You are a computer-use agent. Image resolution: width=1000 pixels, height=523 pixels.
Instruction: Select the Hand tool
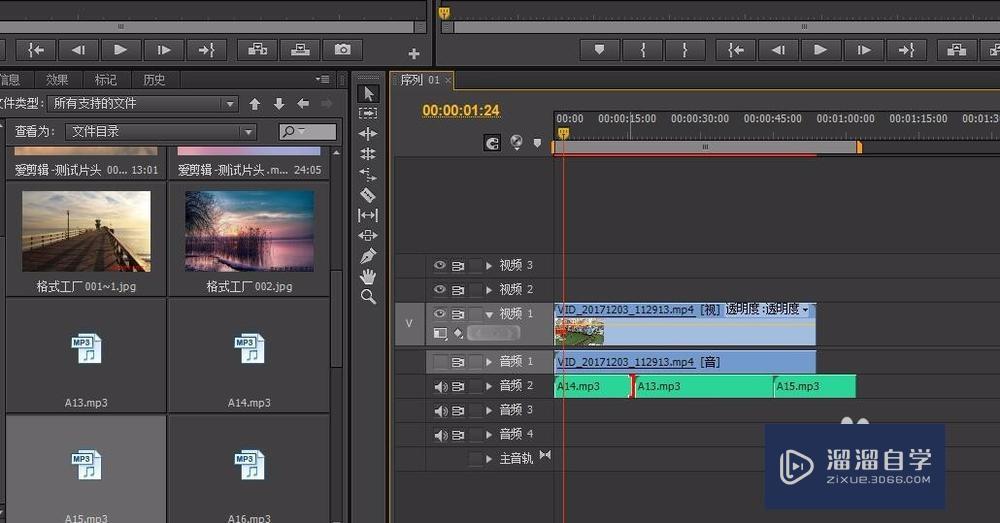[368, 276]
